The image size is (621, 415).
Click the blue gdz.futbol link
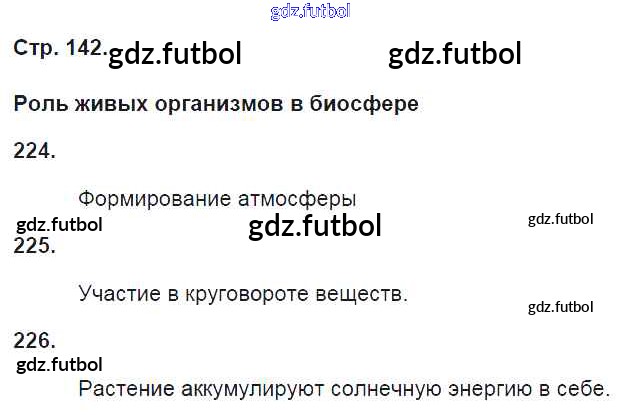point(310,11)
